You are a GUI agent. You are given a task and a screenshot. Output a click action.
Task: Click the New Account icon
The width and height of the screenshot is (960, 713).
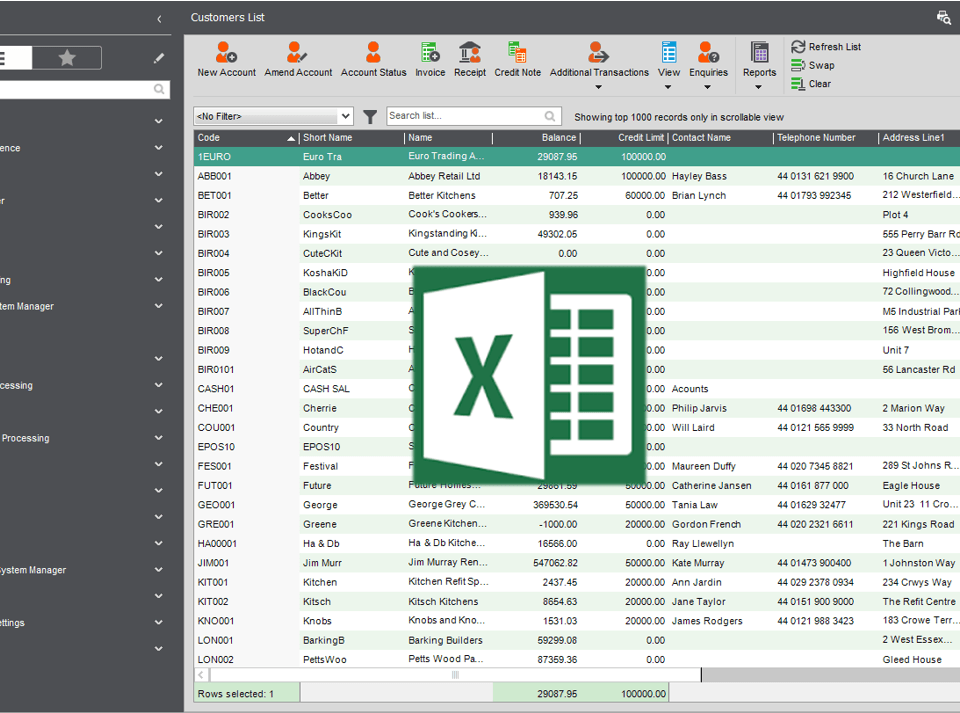pos(226,53)
